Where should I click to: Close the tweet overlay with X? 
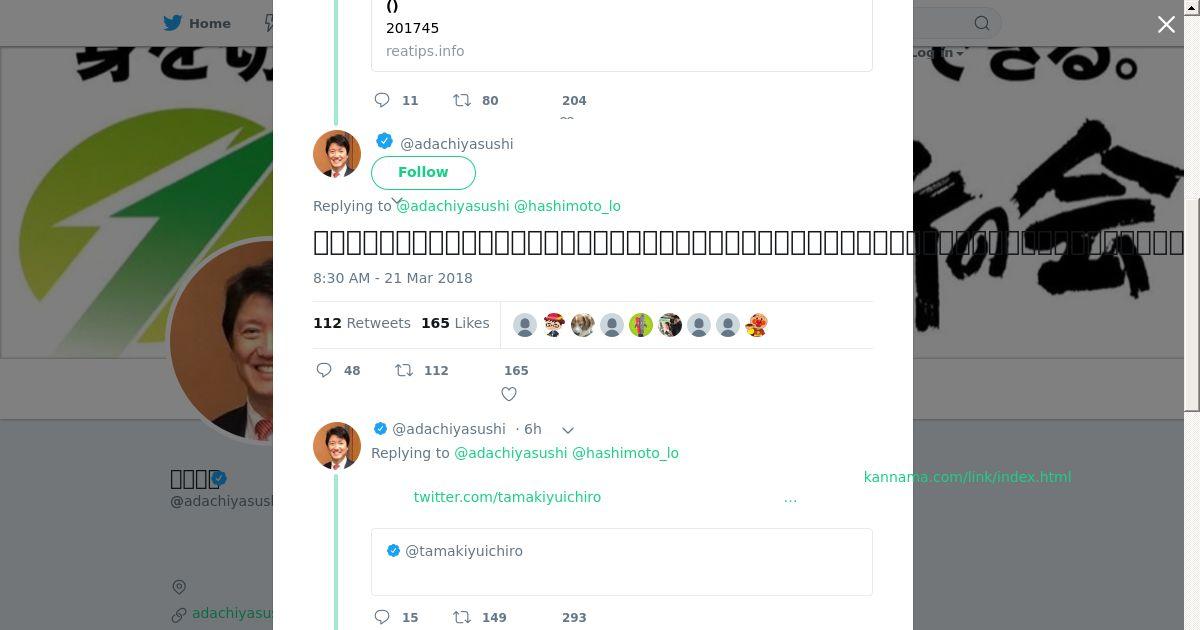[1166, 25]
